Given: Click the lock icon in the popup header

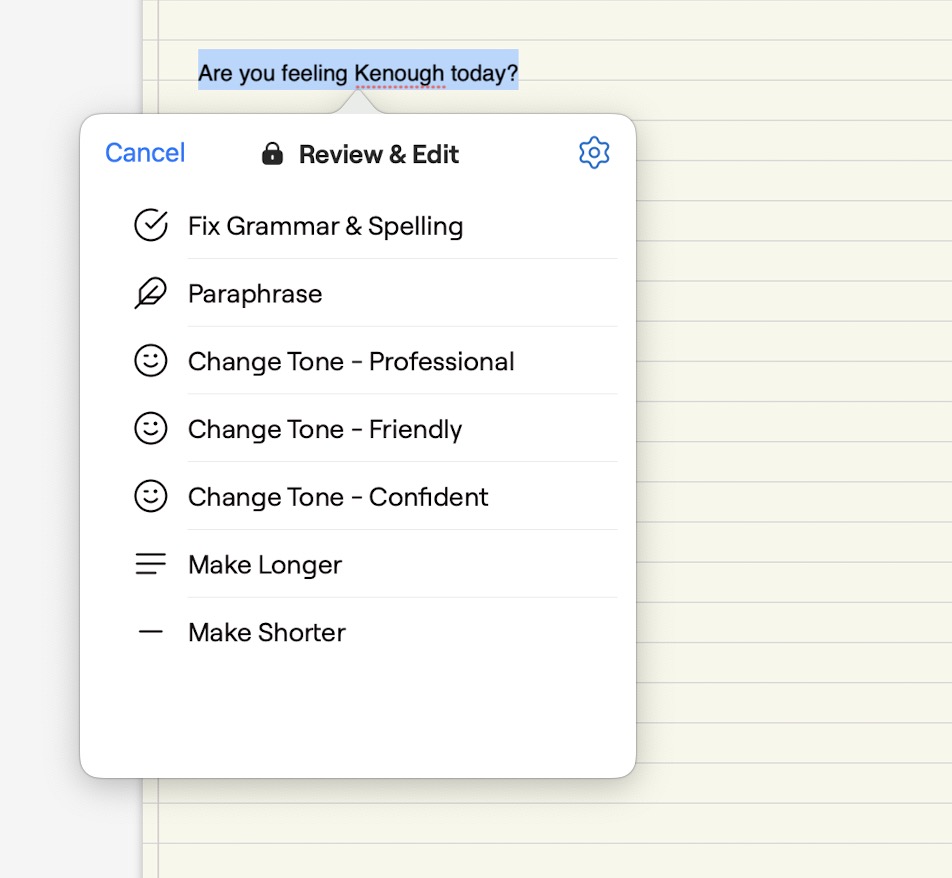Looking at the screenshot, I should pos(272,154).
